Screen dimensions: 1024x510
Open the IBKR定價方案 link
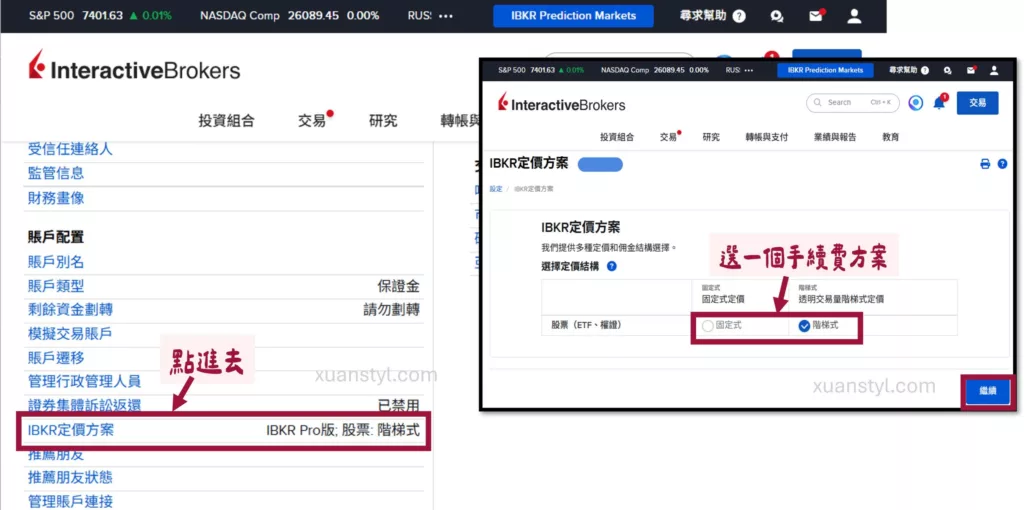[x=71, y=430]
